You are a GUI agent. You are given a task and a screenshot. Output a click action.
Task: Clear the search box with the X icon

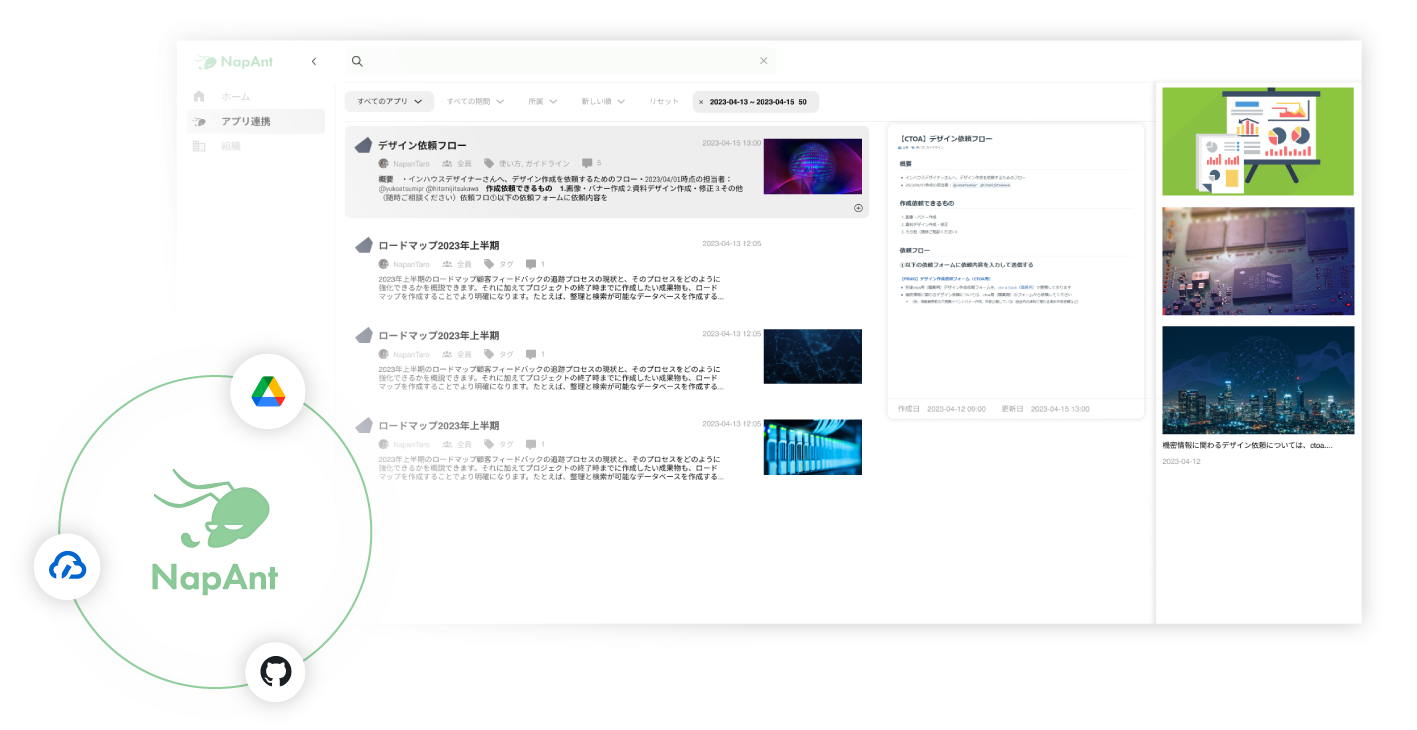[764, 61]
